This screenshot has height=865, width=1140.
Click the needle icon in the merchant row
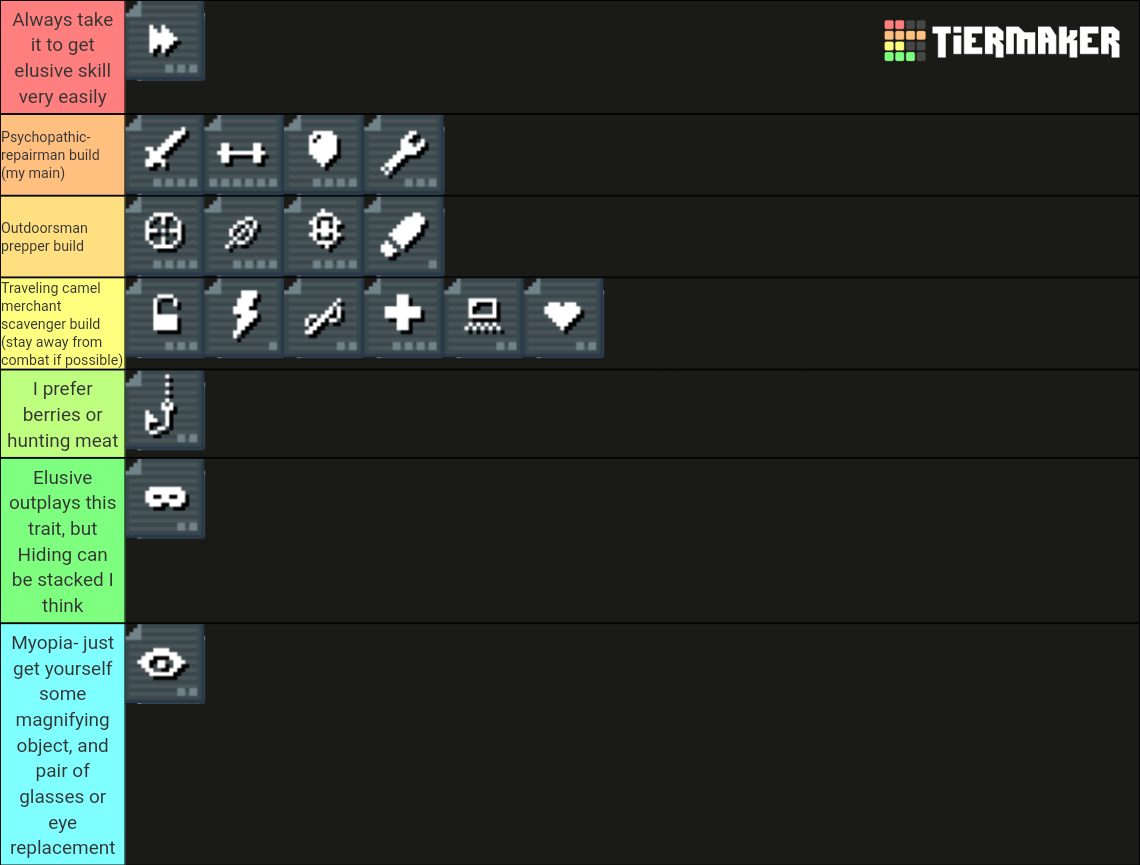323,317
